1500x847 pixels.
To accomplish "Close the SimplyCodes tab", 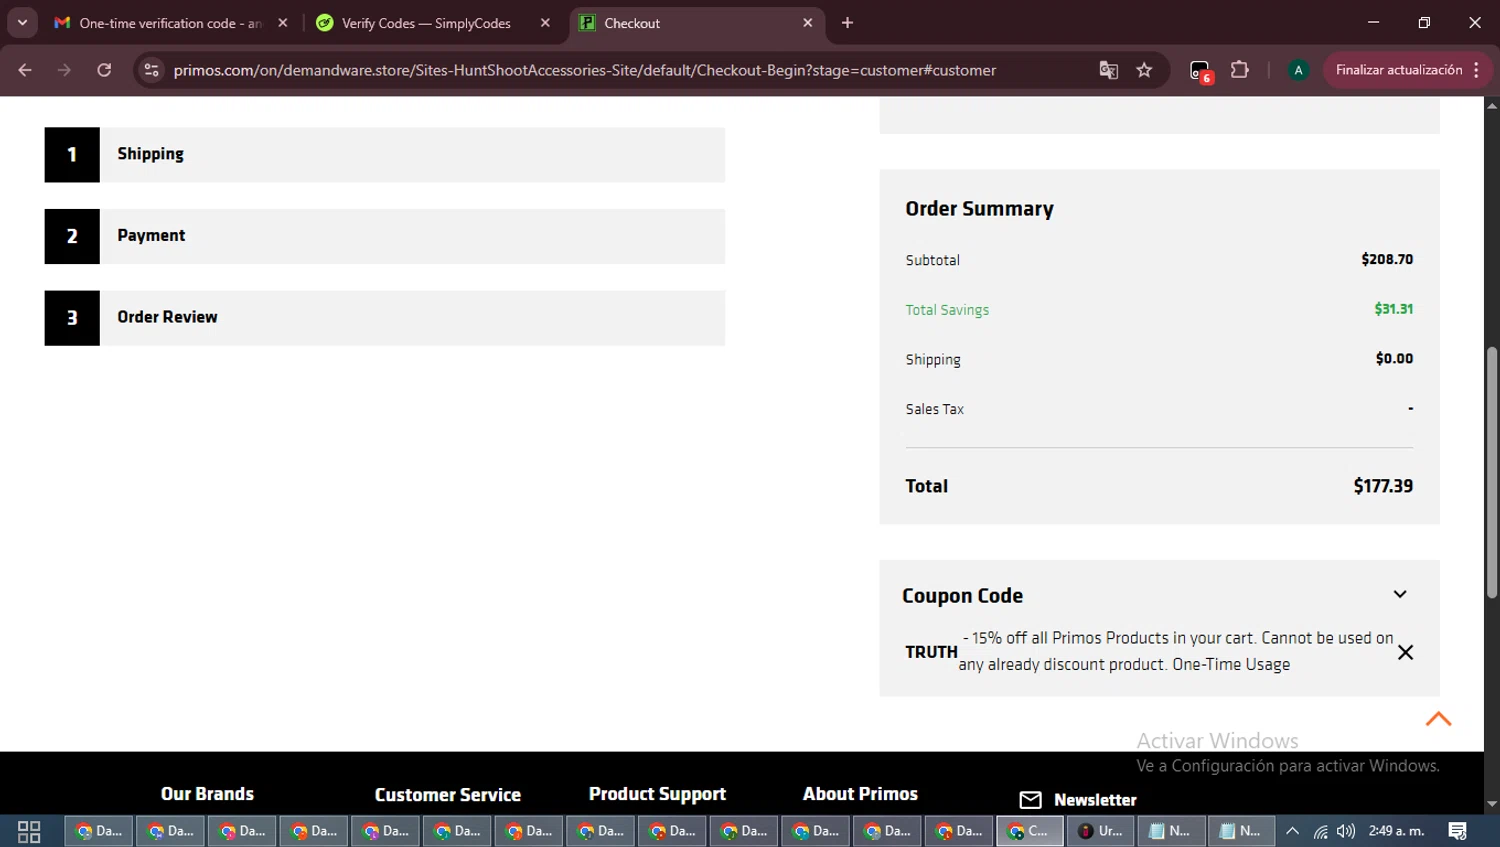I will (x=545, y=23).
